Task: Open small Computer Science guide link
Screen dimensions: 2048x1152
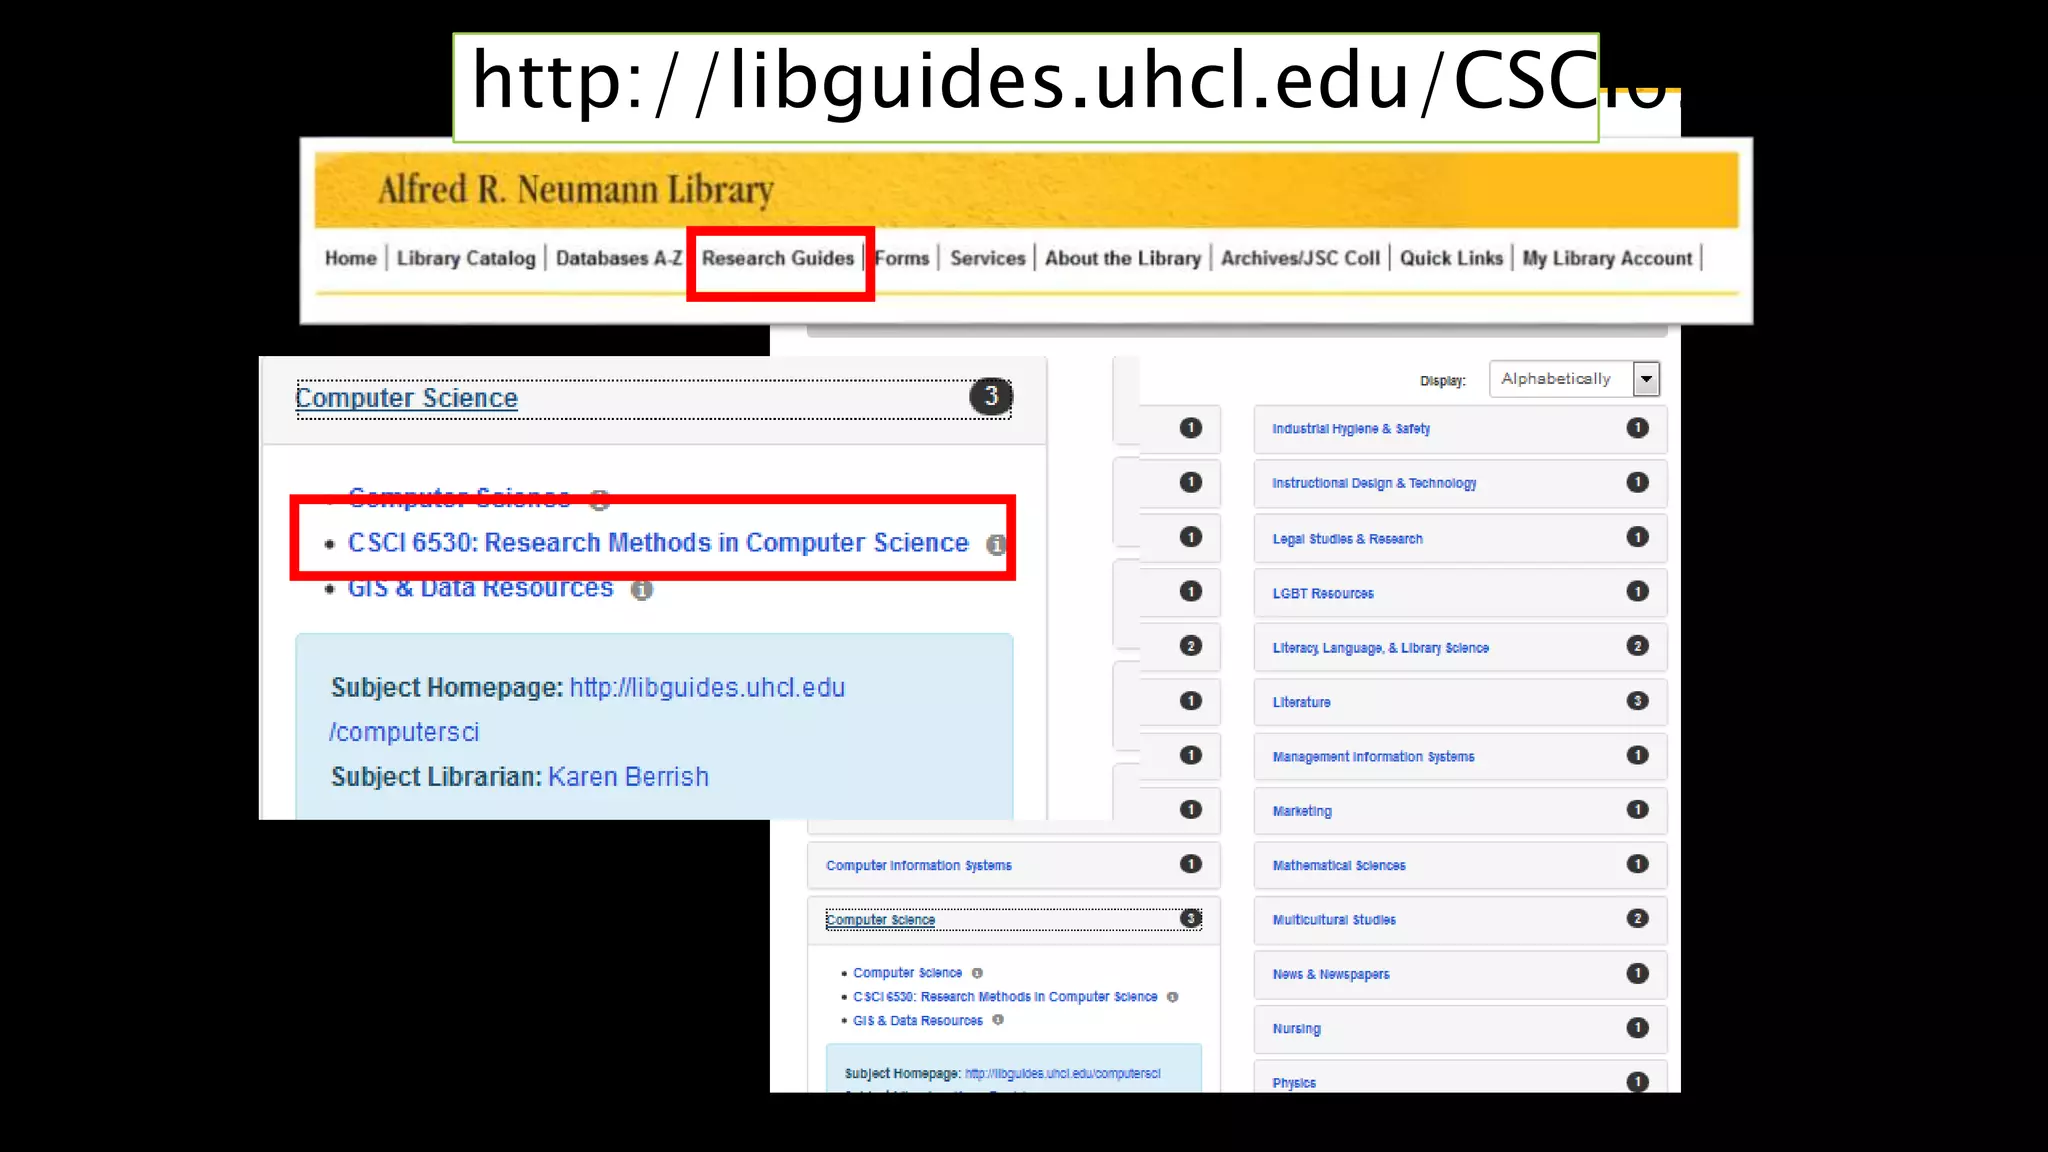Action: [907, 973]
